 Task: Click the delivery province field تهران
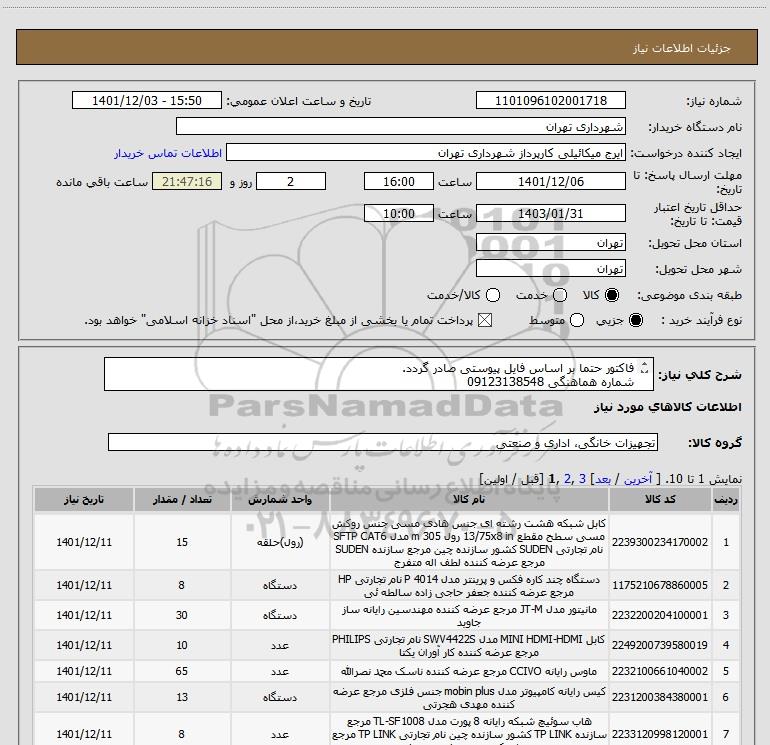[550, 243]
